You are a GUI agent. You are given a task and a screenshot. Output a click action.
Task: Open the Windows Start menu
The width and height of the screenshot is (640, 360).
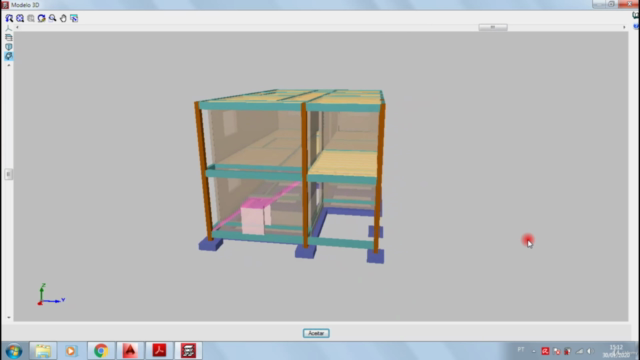click(14, 351)
